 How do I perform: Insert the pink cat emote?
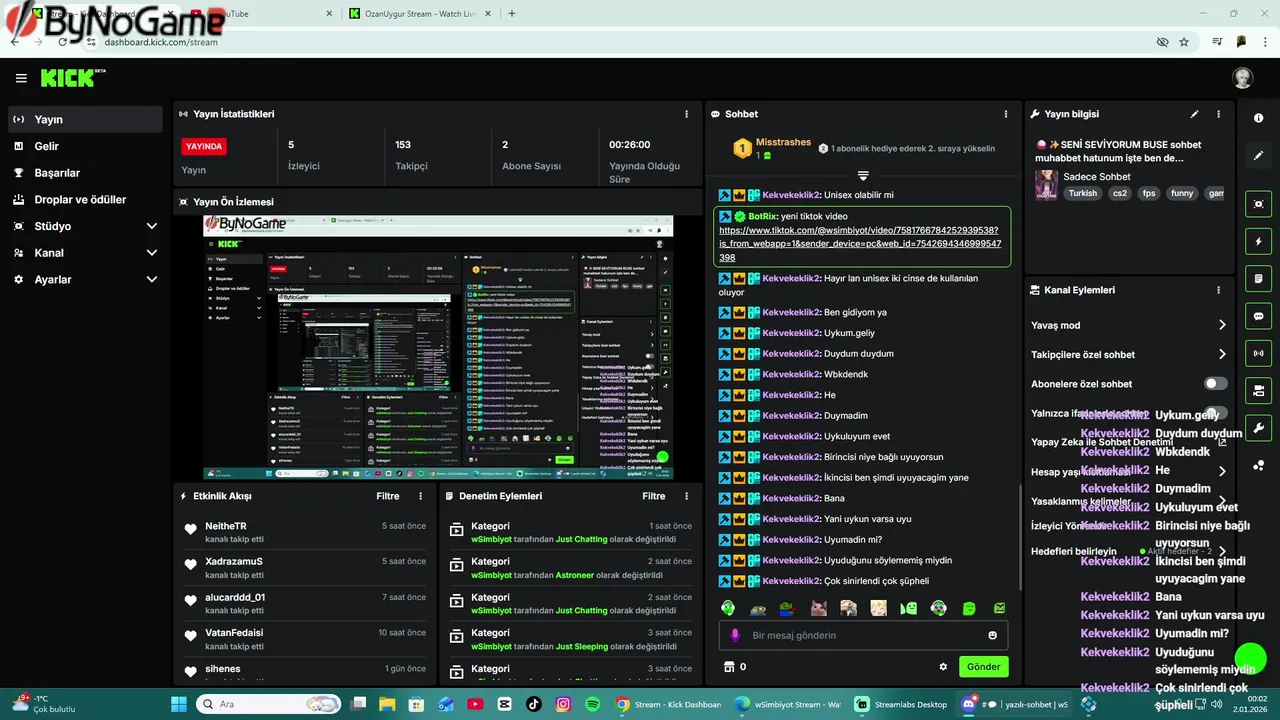pyautogui.click(x=818, y=608)
